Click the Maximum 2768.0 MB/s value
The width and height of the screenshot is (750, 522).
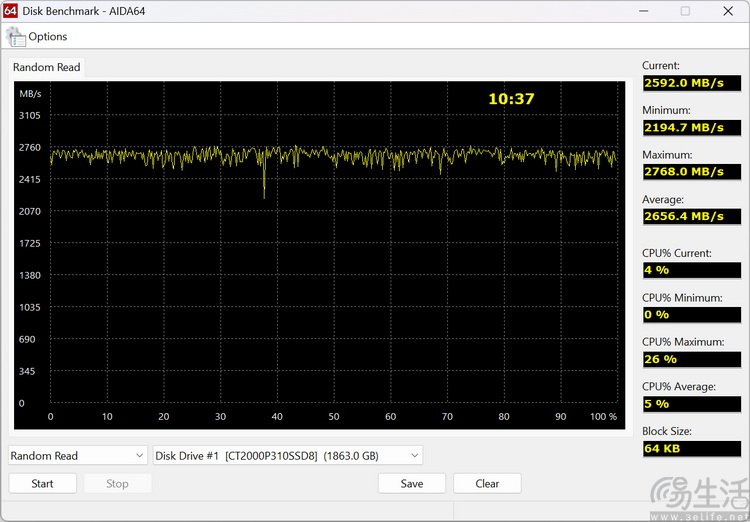tap(692, 172)
